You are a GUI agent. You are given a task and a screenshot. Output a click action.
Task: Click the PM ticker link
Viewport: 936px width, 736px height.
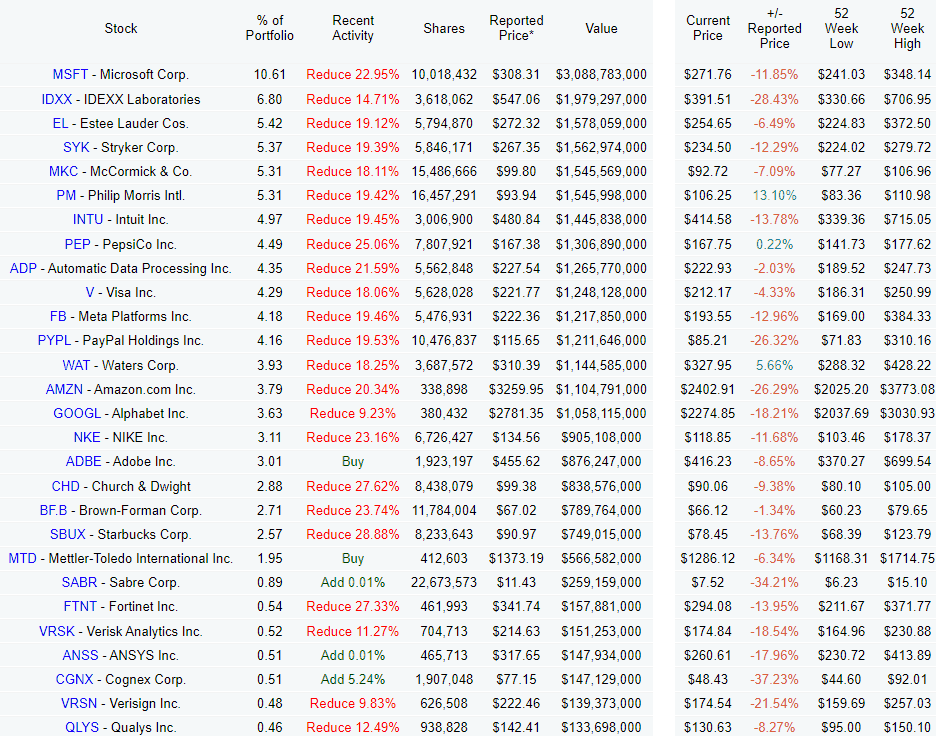click(66, 195)
